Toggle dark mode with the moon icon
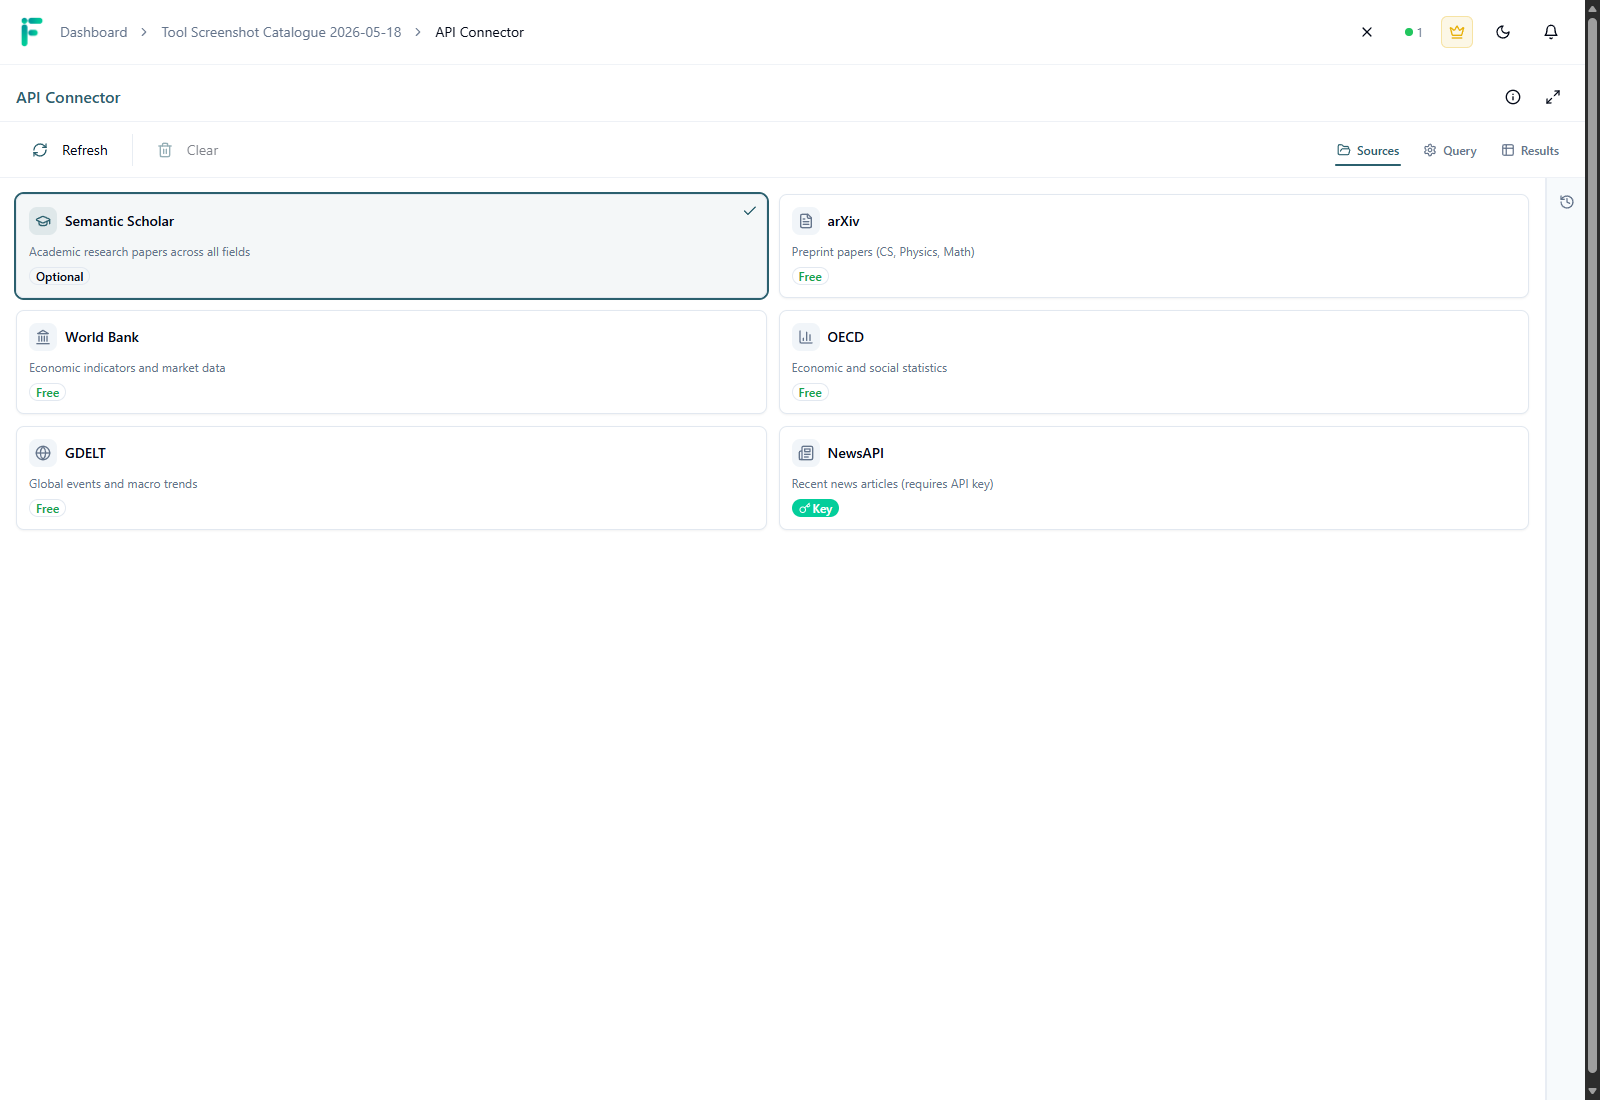The height and width of the screenshot is (1100, 1600). pyautogui.click(x=1503, y=32)
